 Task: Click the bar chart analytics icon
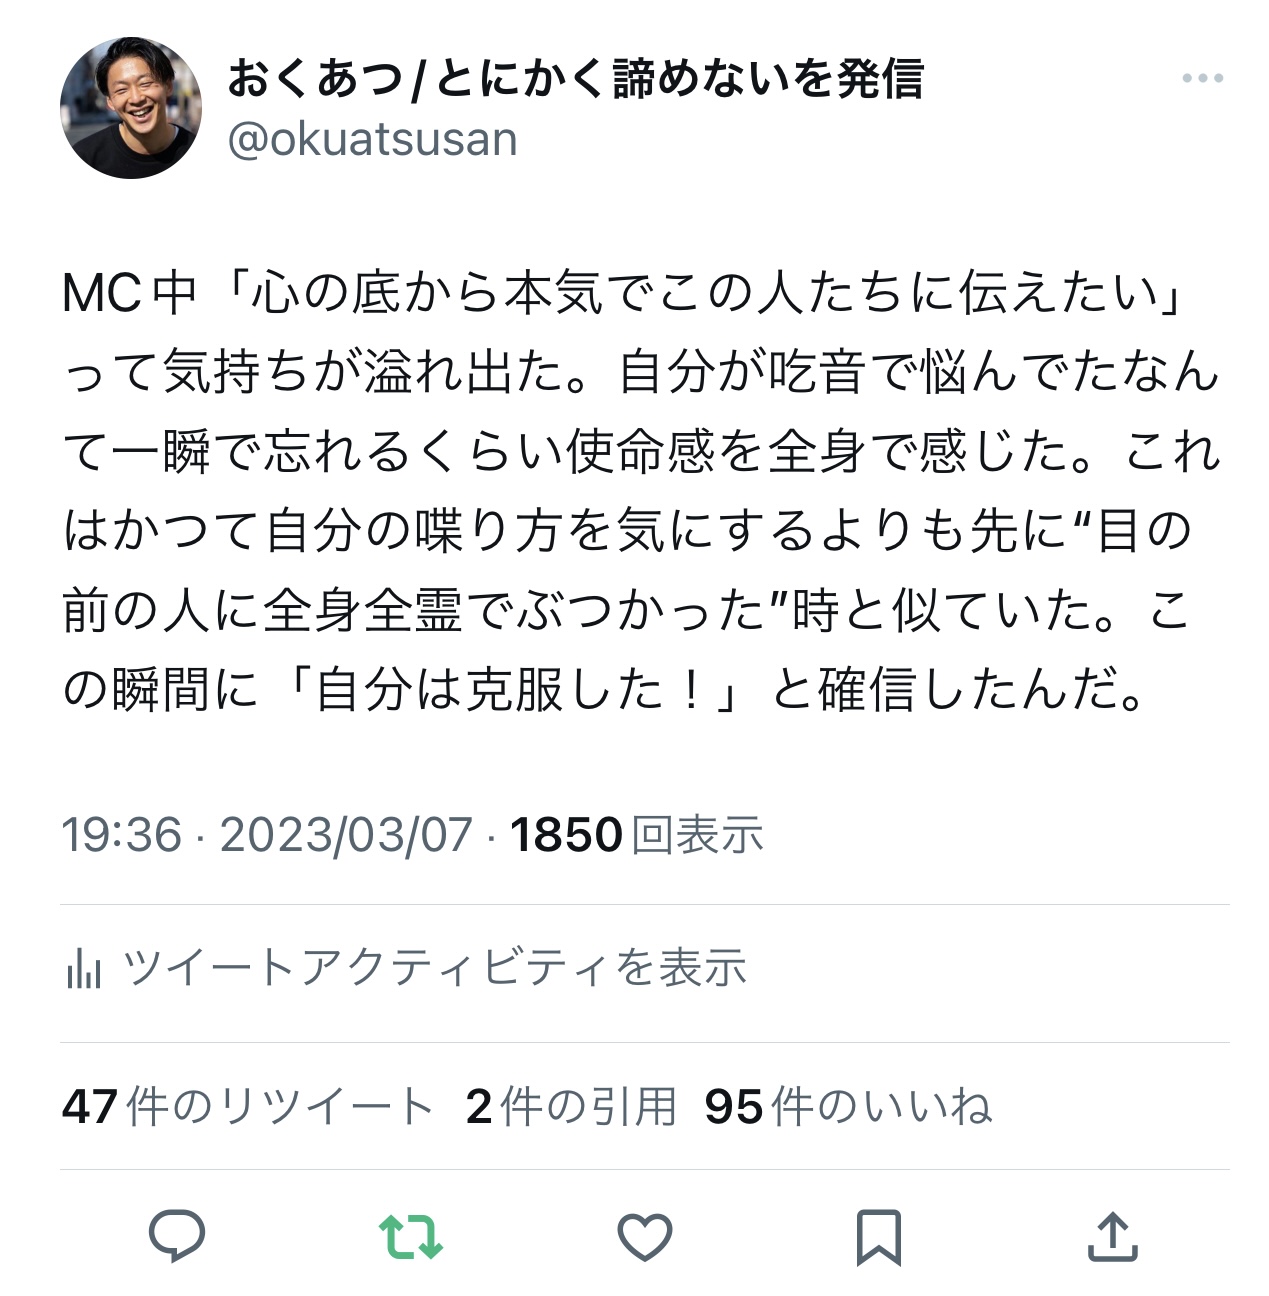[83, 968]
